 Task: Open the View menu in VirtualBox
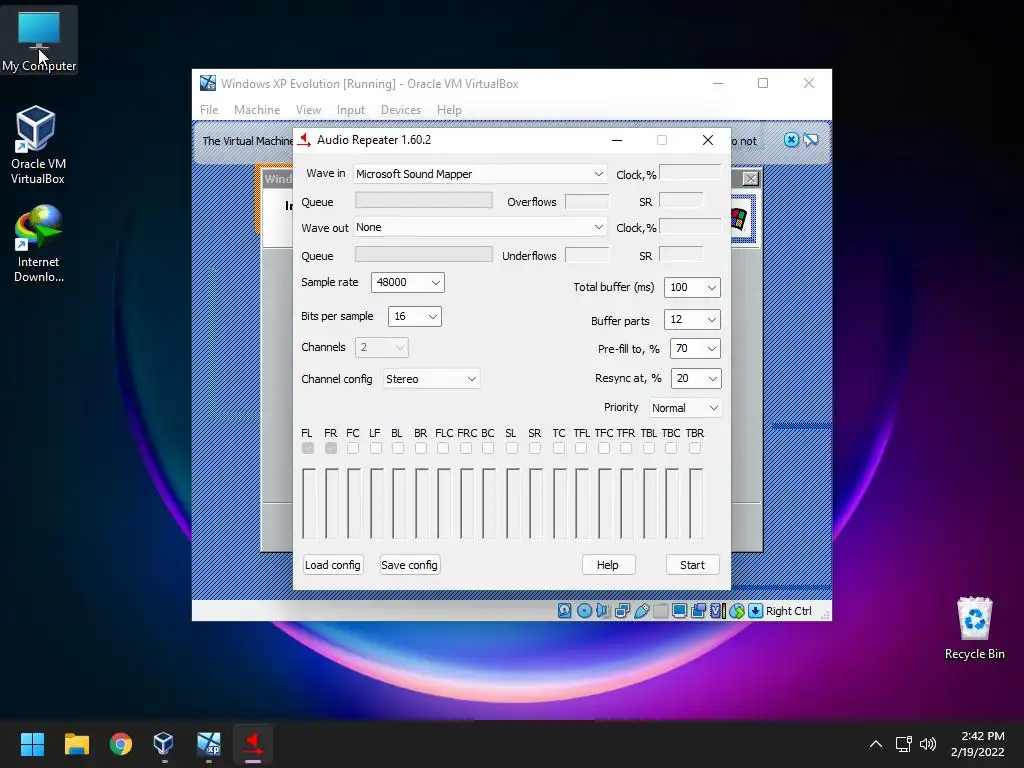[308, 110]
